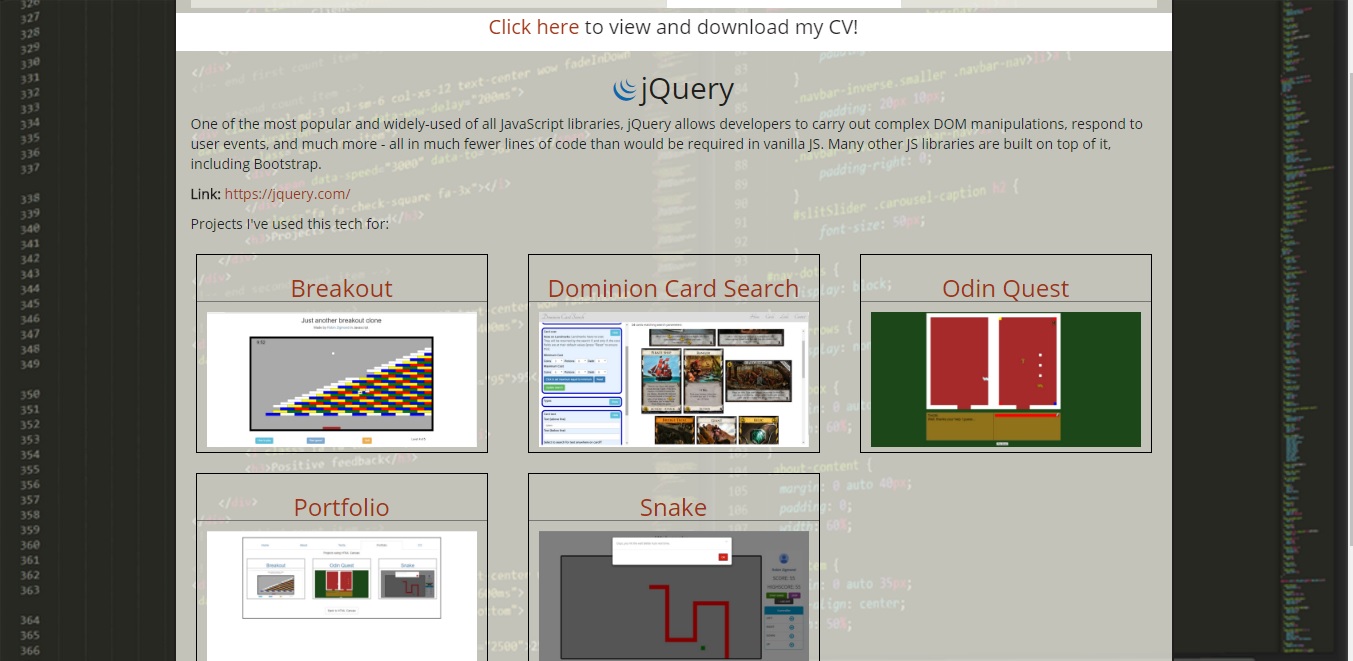Open the Dominion Card Search title link

coord(673,288)
